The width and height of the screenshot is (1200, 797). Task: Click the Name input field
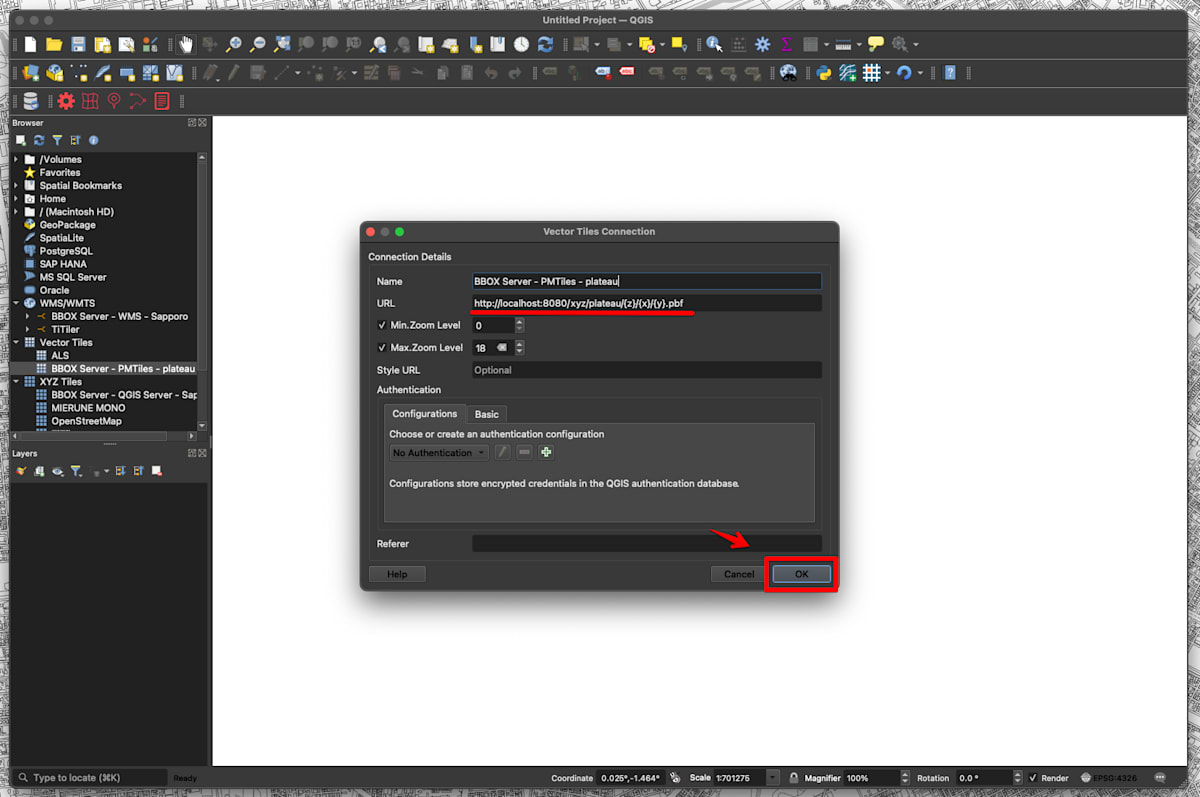click(x=647, y=282)
